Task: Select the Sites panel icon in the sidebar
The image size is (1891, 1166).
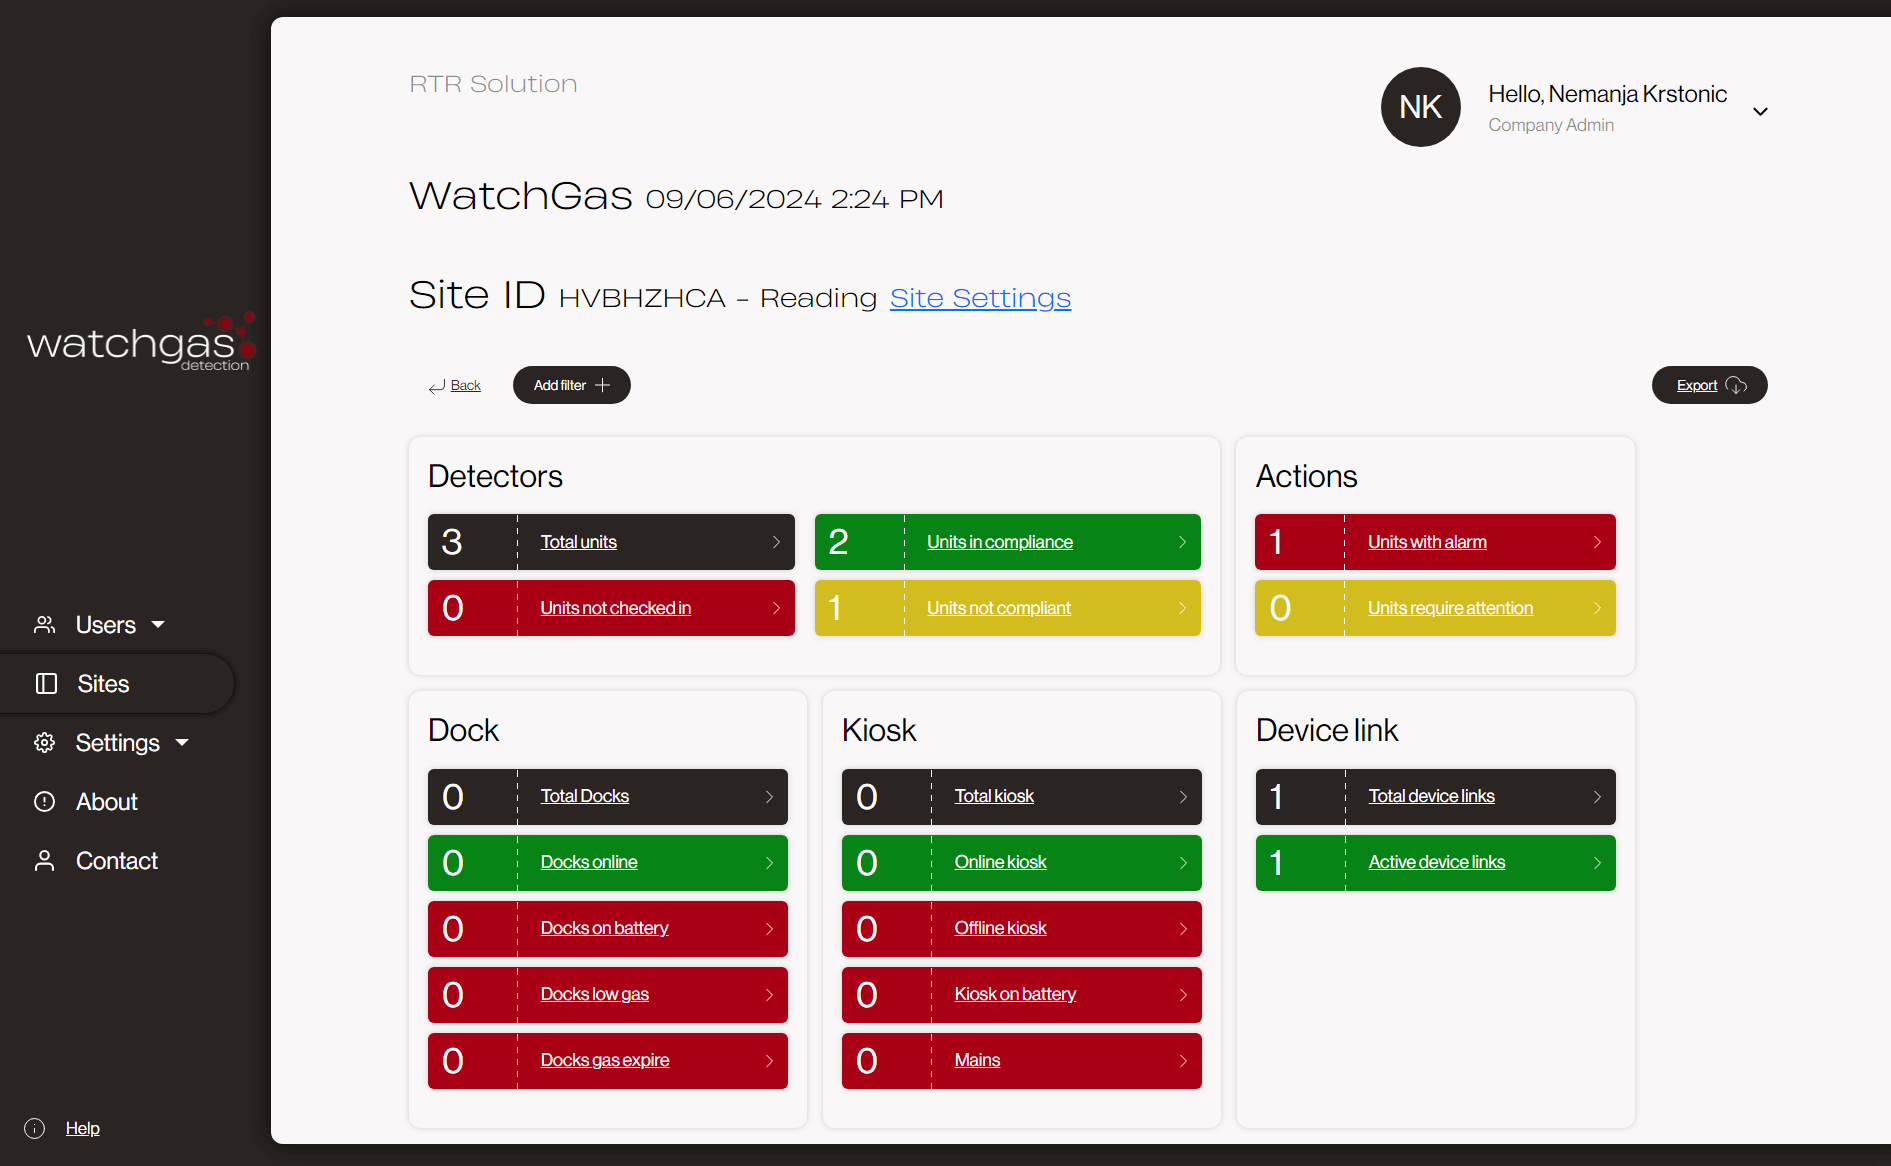Action: (x=46, y=683)
